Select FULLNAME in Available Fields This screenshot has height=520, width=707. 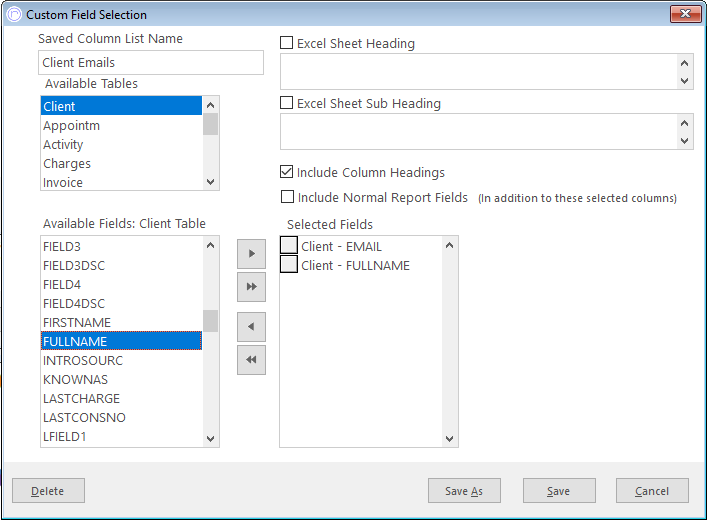click(121, 341)
